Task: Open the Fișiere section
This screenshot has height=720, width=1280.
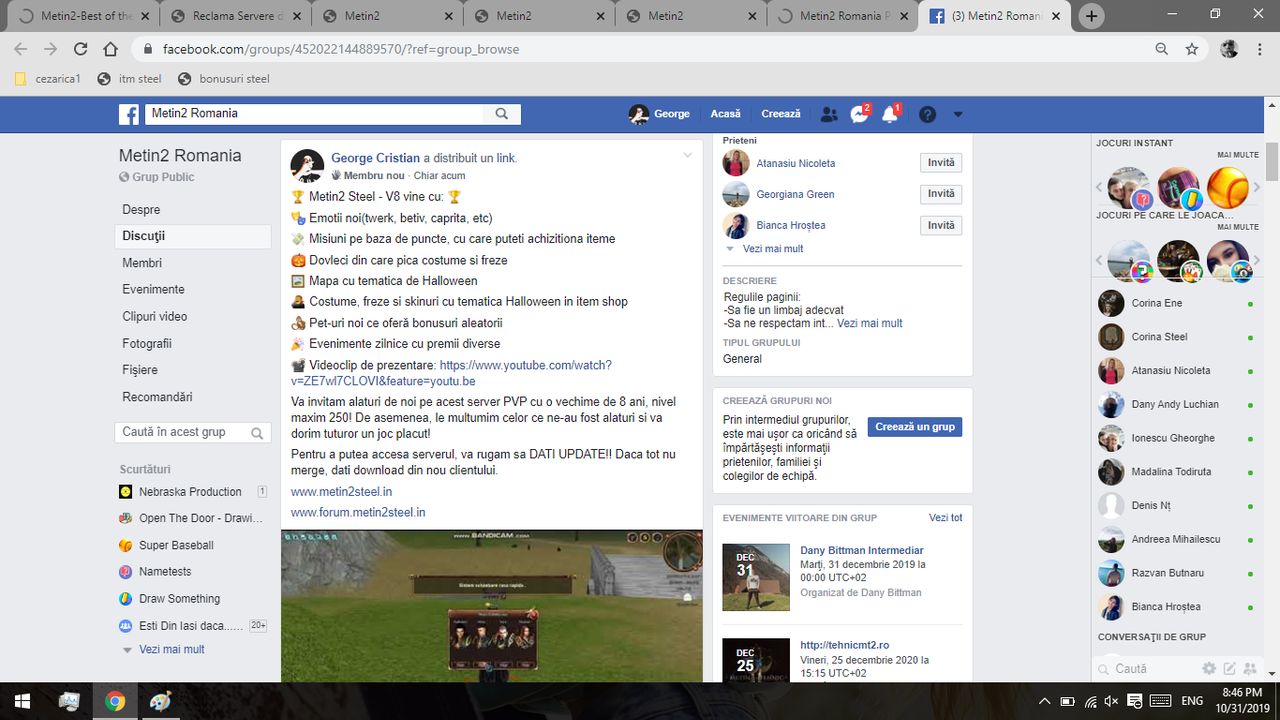Action: (x=192, y=370)
